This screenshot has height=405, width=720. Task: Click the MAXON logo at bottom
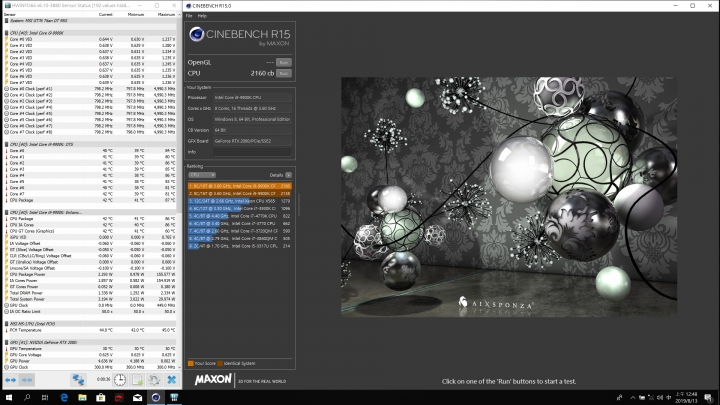(213, 379)
